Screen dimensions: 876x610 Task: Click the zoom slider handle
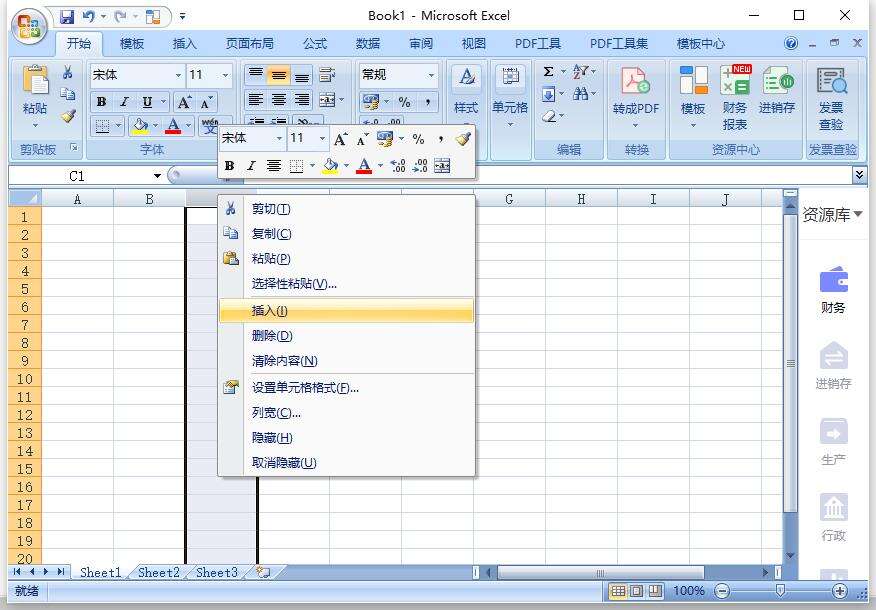click(780, 590)
